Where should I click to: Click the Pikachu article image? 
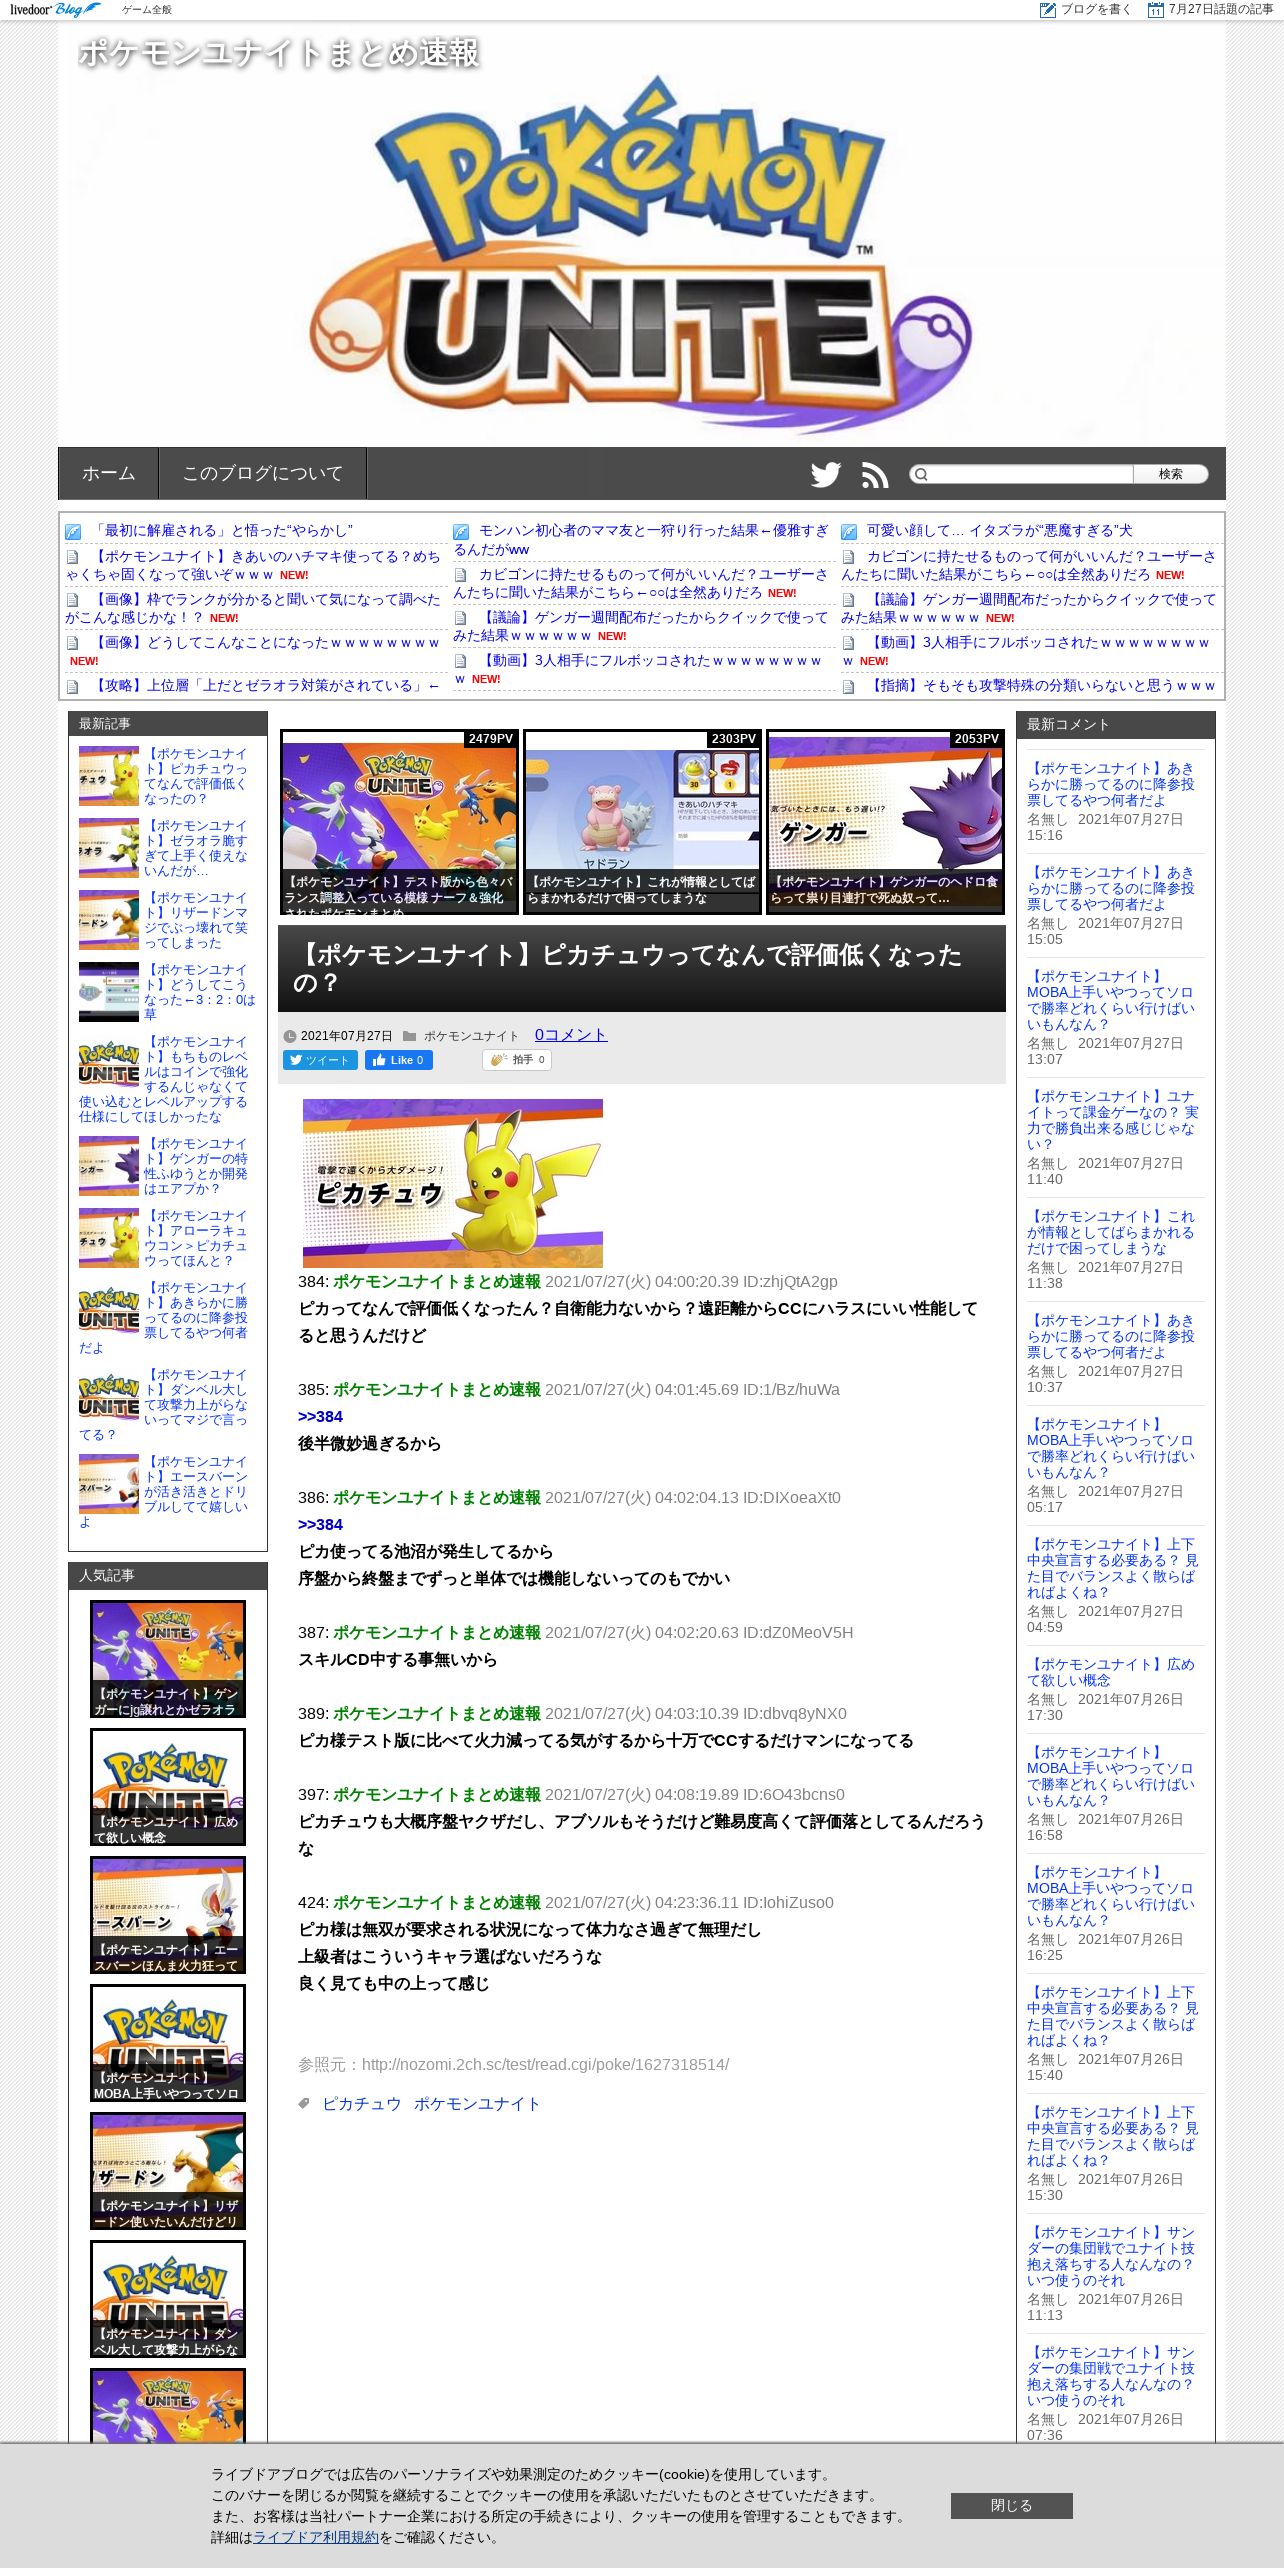point(453,1183)
